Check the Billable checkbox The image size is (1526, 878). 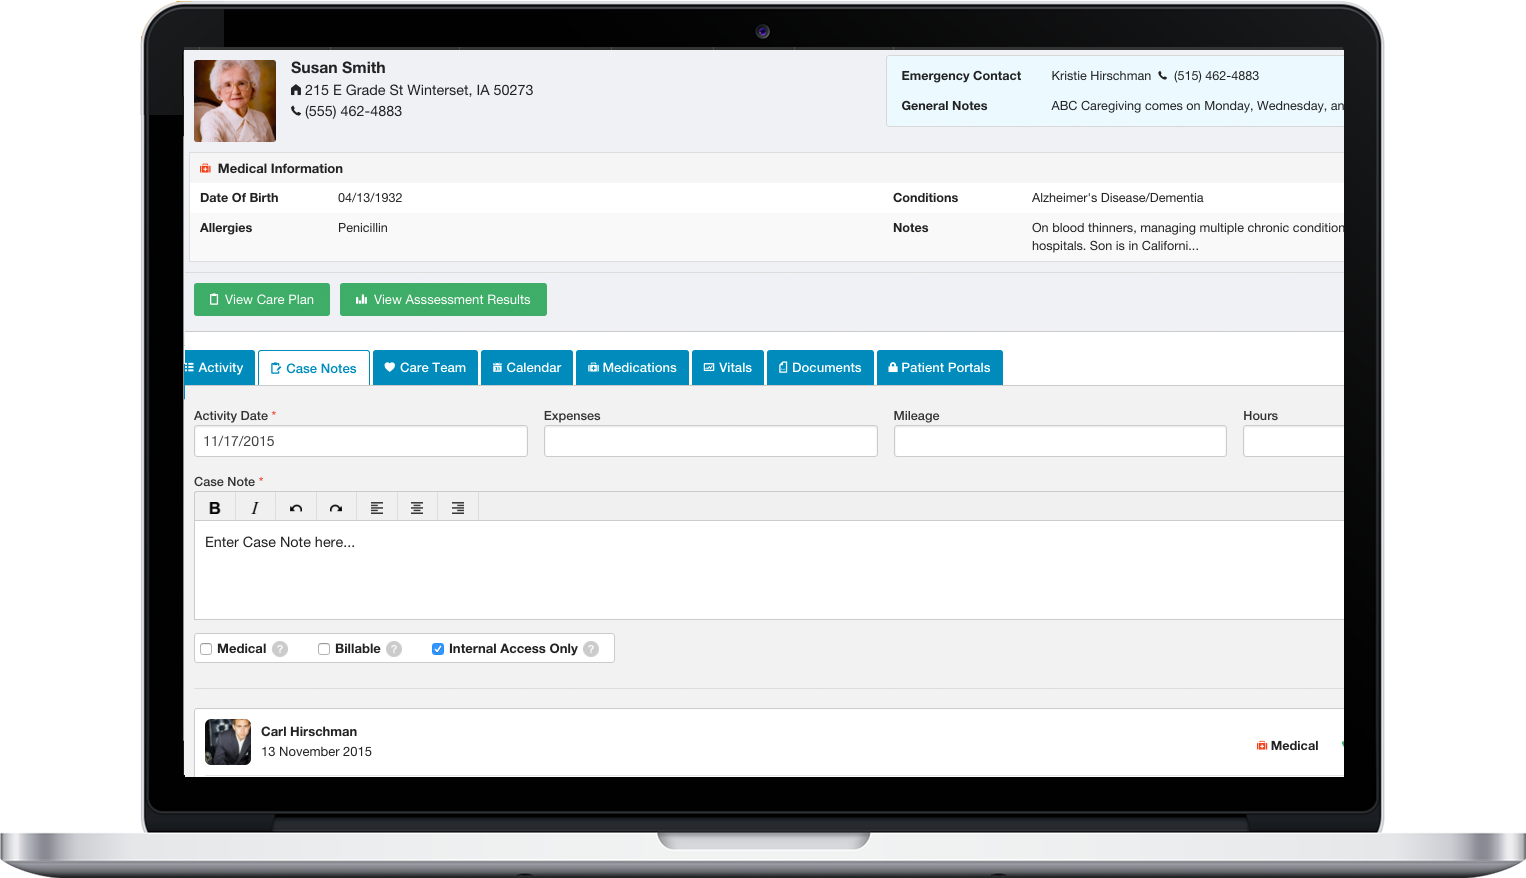(x=324, y=649)
